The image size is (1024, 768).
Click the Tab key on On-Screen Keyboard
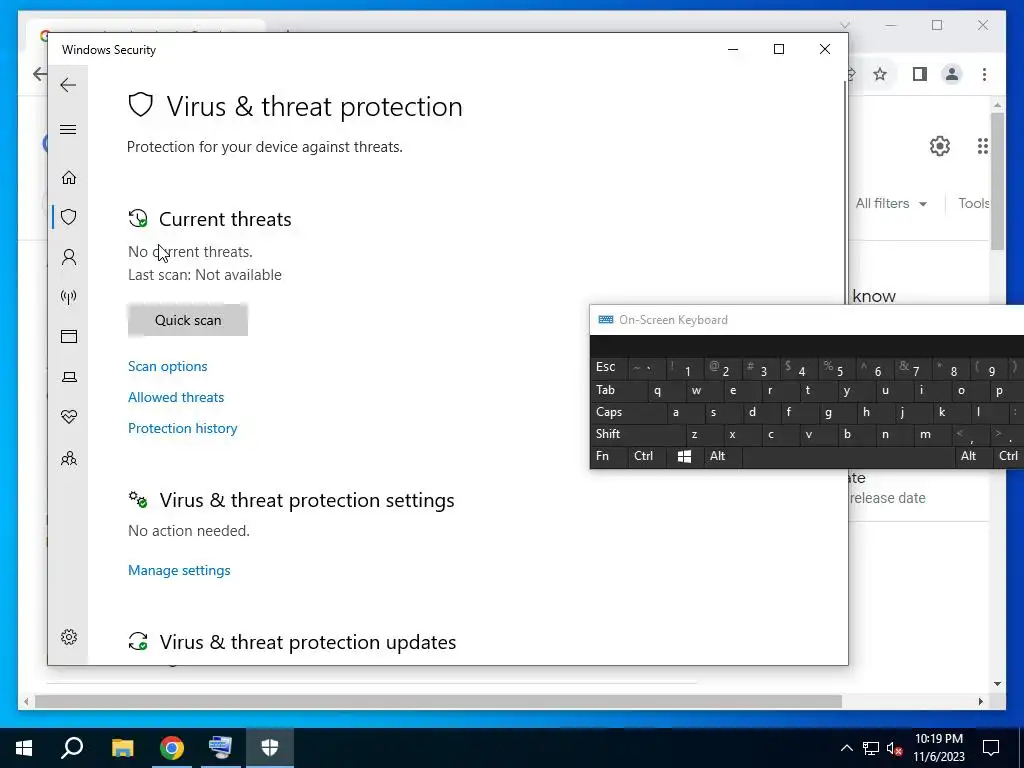coord(618,390)
